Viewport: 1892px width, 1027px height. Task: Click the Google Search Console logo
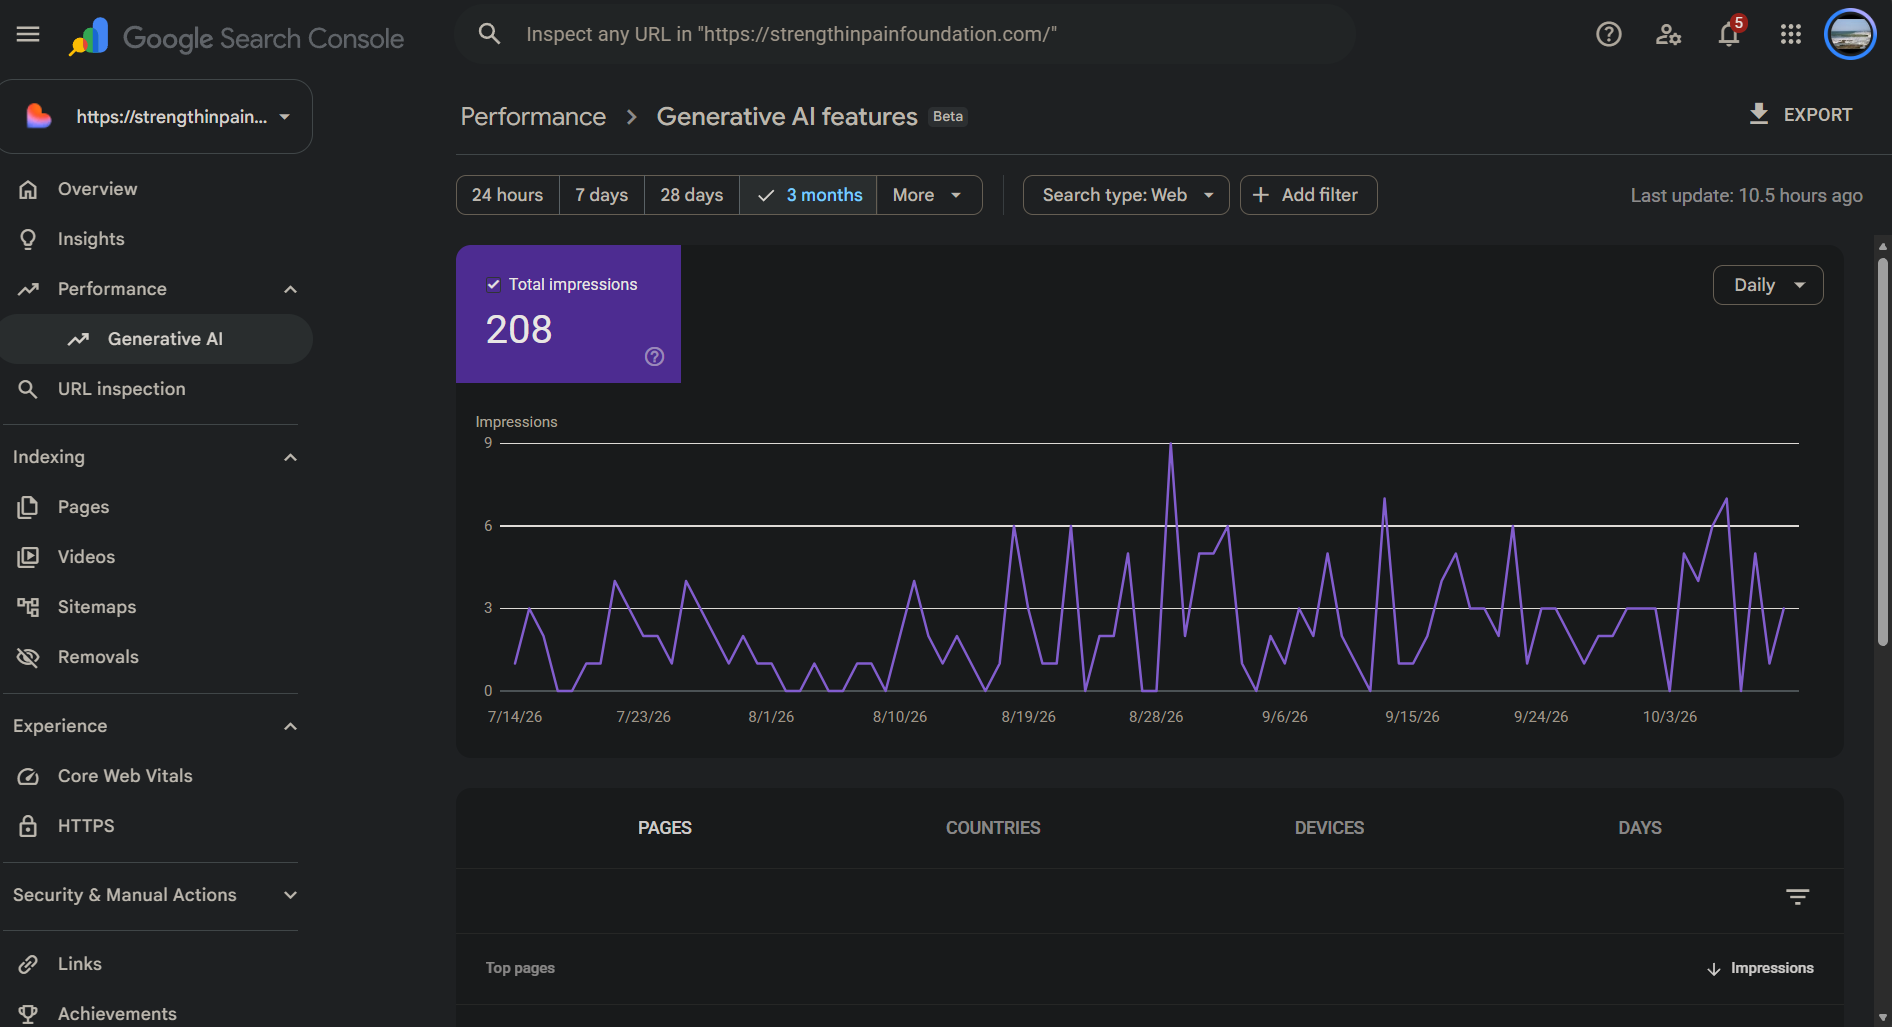point(237,38)
